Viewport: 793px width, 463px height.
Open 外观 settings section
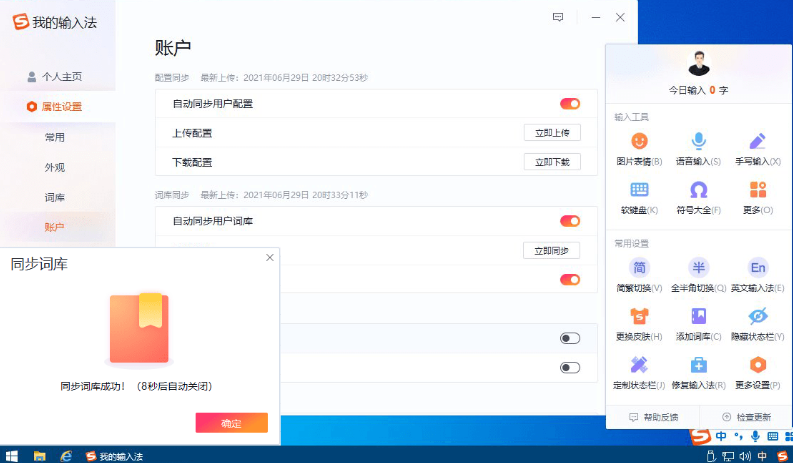pyautogui.click(x=55, y=167)
